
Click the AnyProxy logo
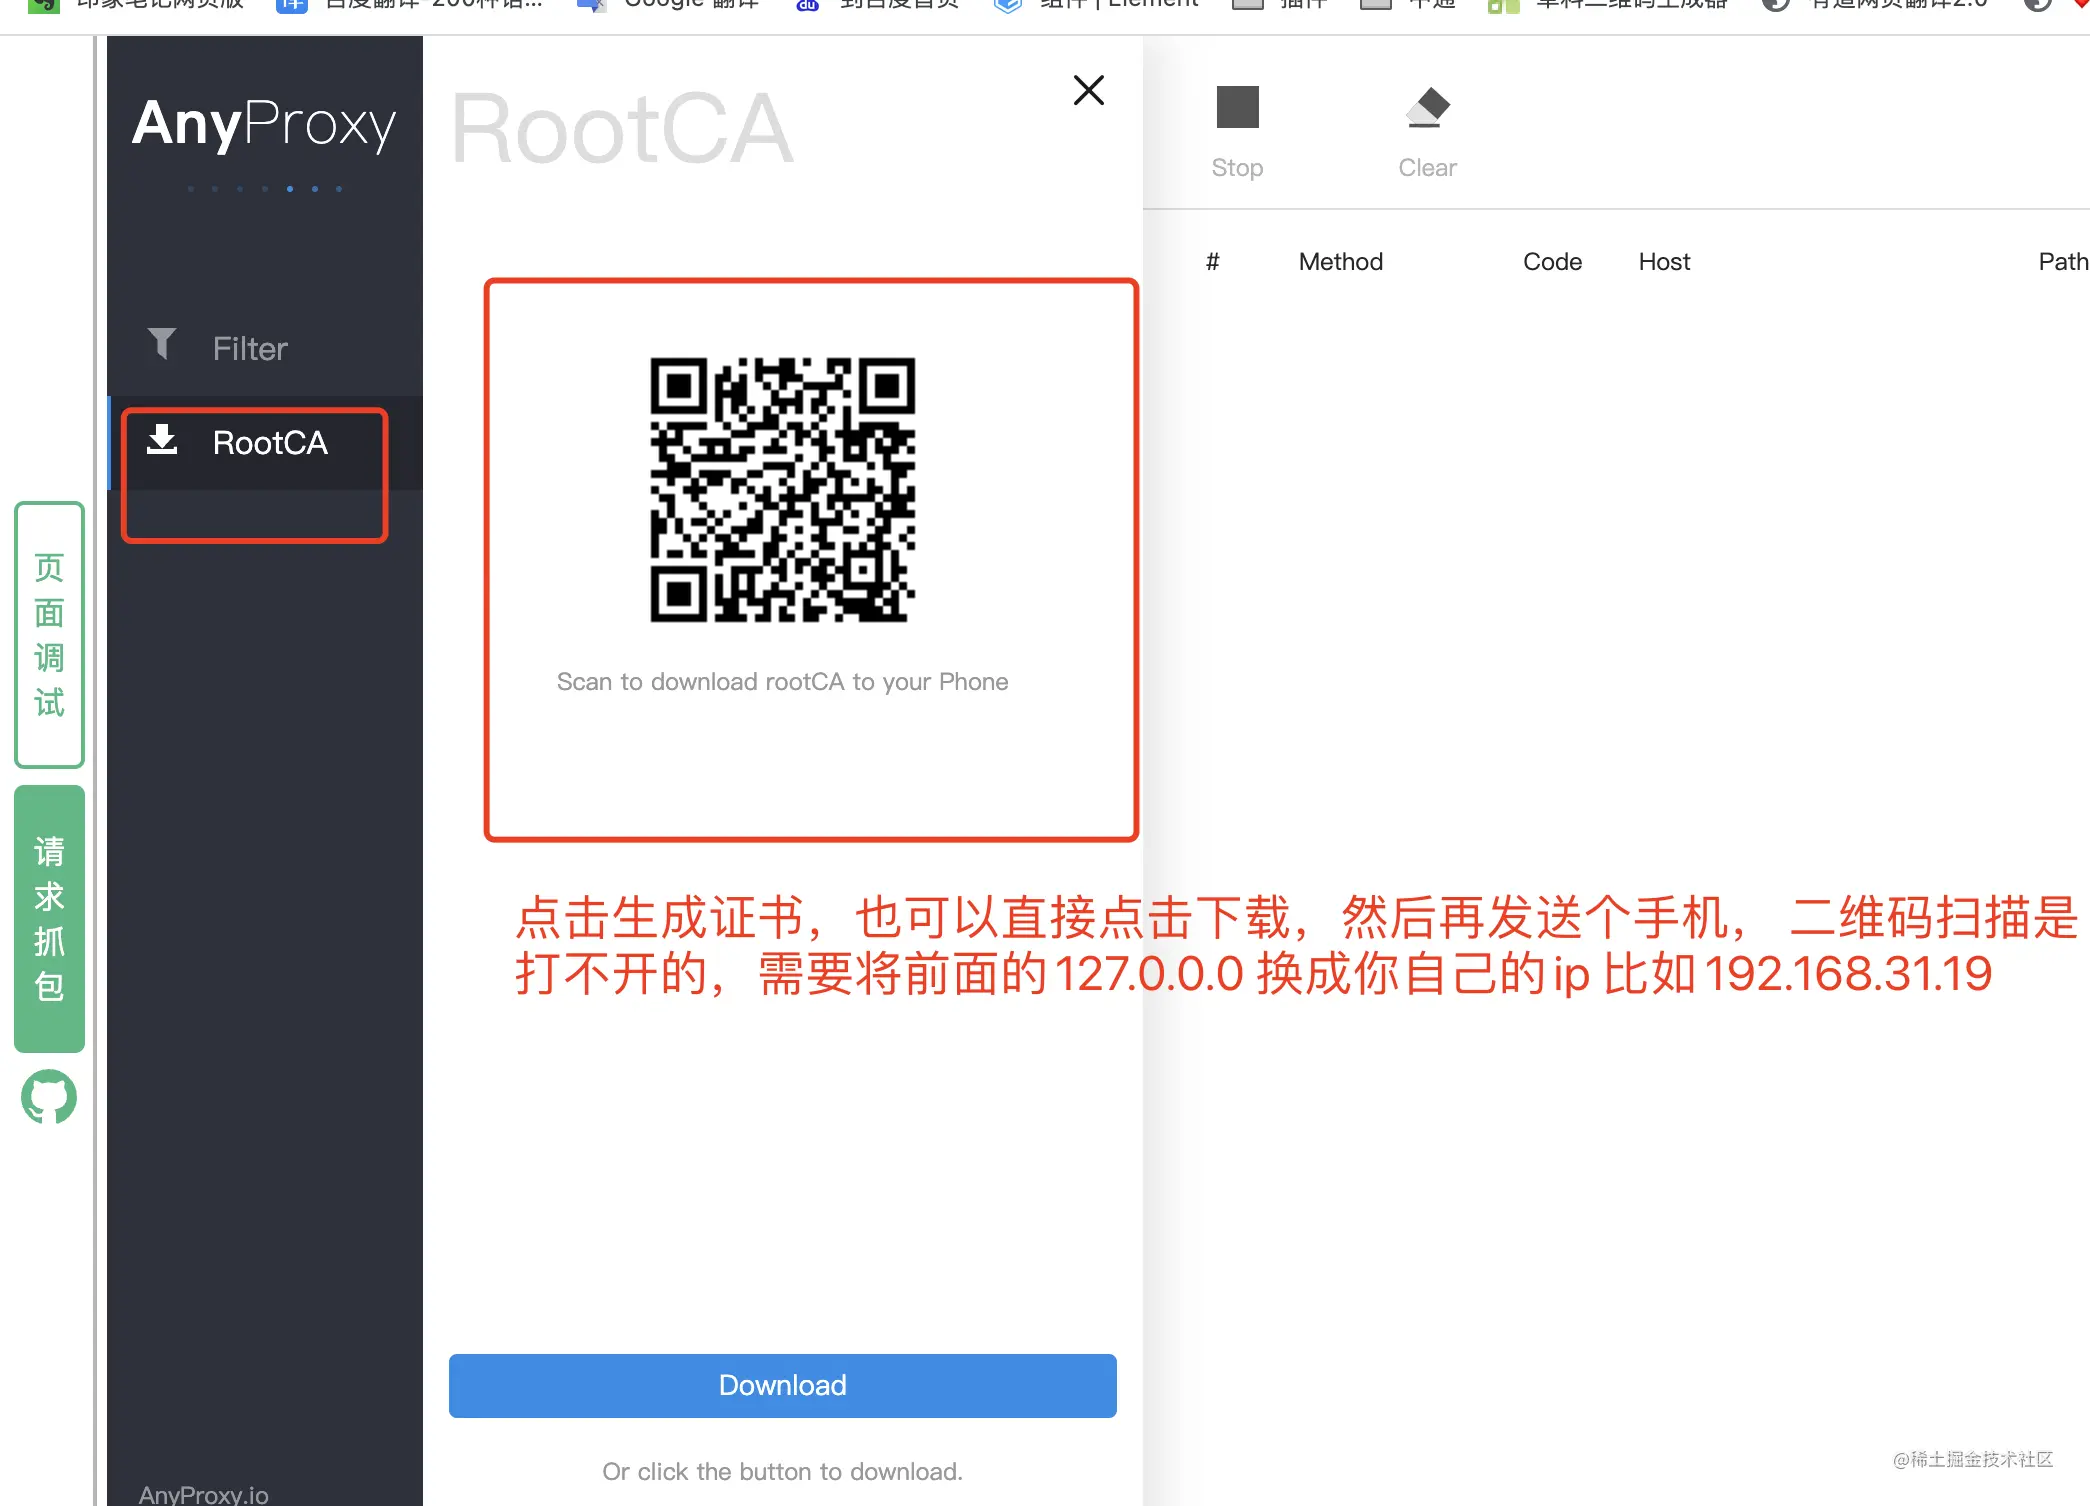click(264, 124)
